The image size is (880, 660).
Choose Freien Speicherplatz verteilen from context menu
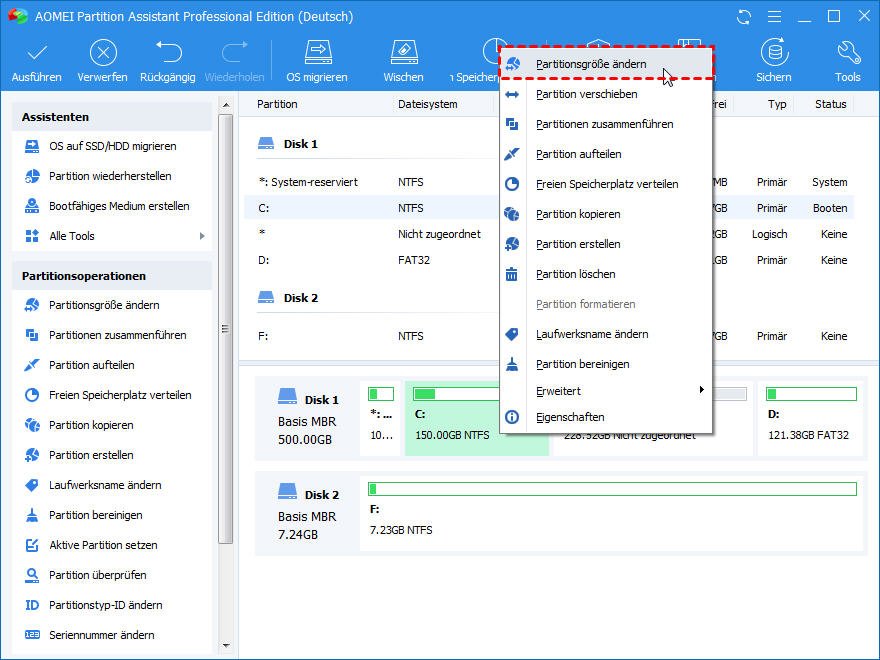[606, 184]
